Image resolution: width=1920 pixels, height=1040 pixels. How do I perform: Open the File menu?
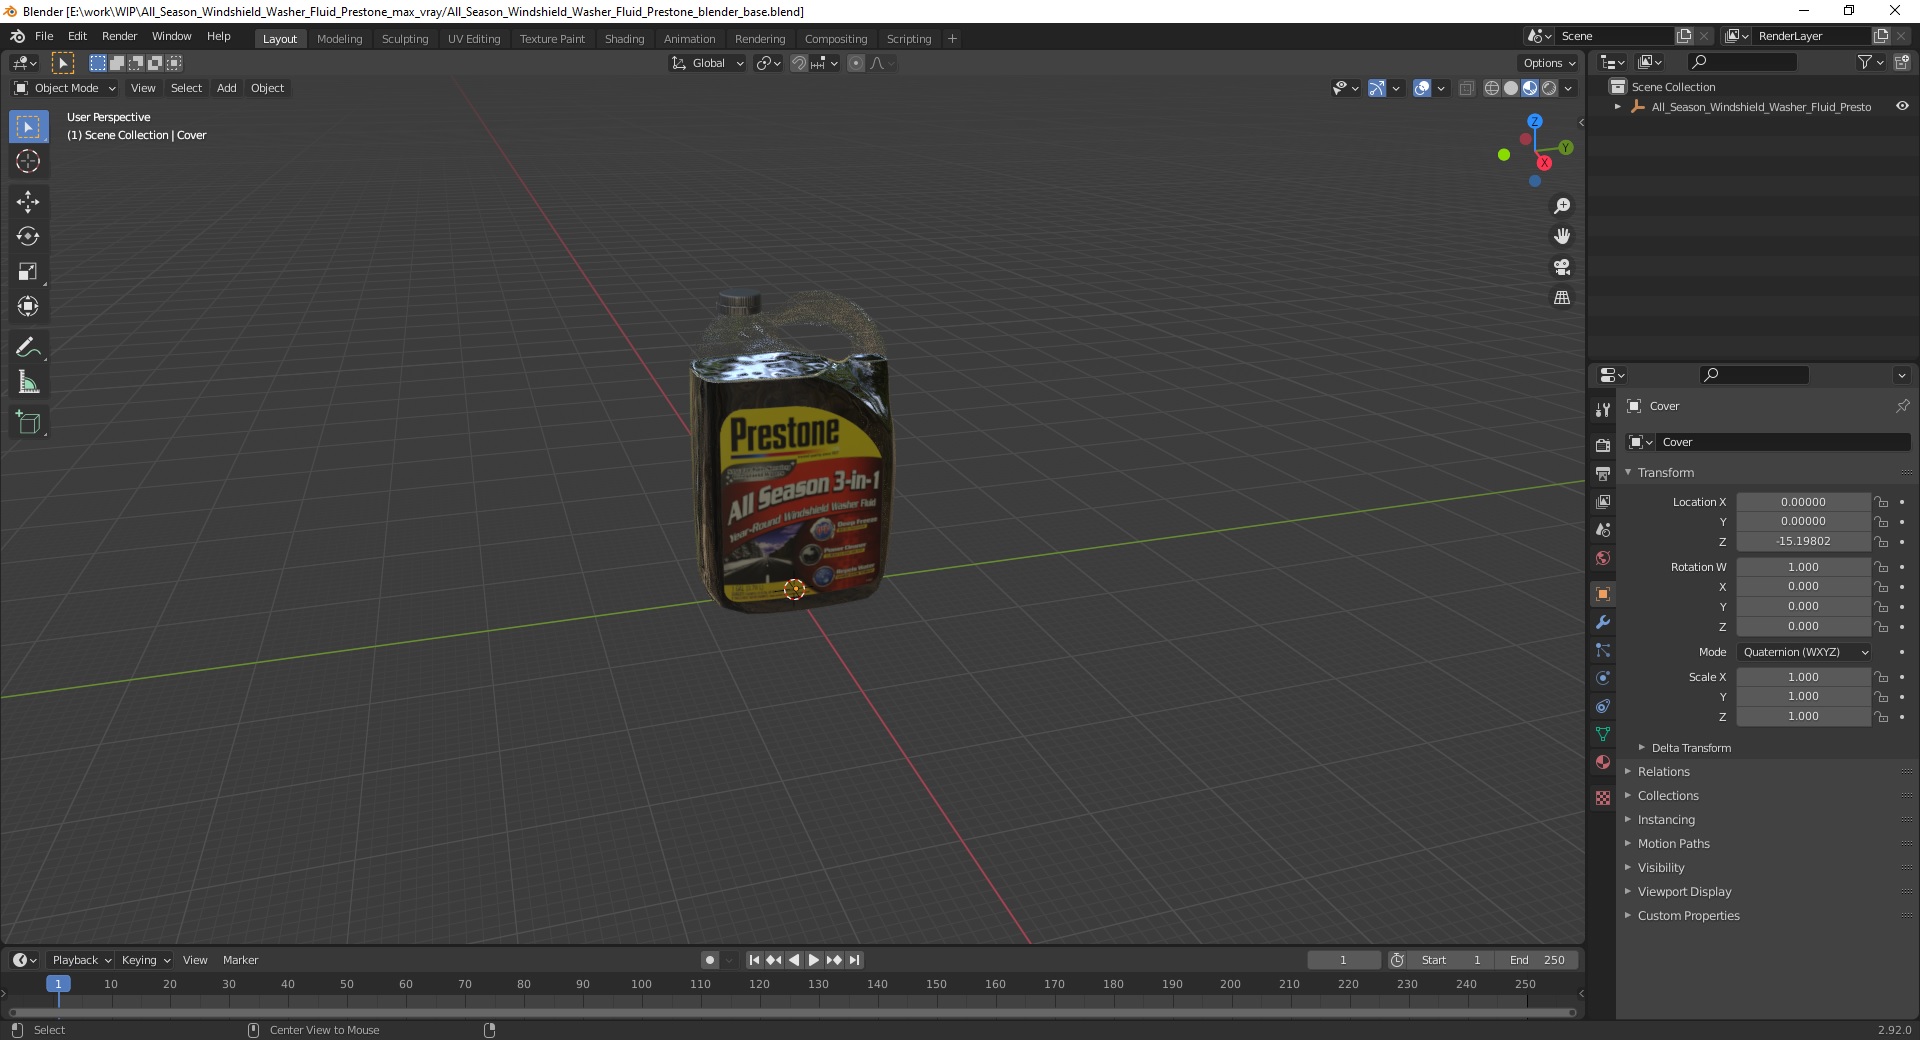(x=44, y=36)
